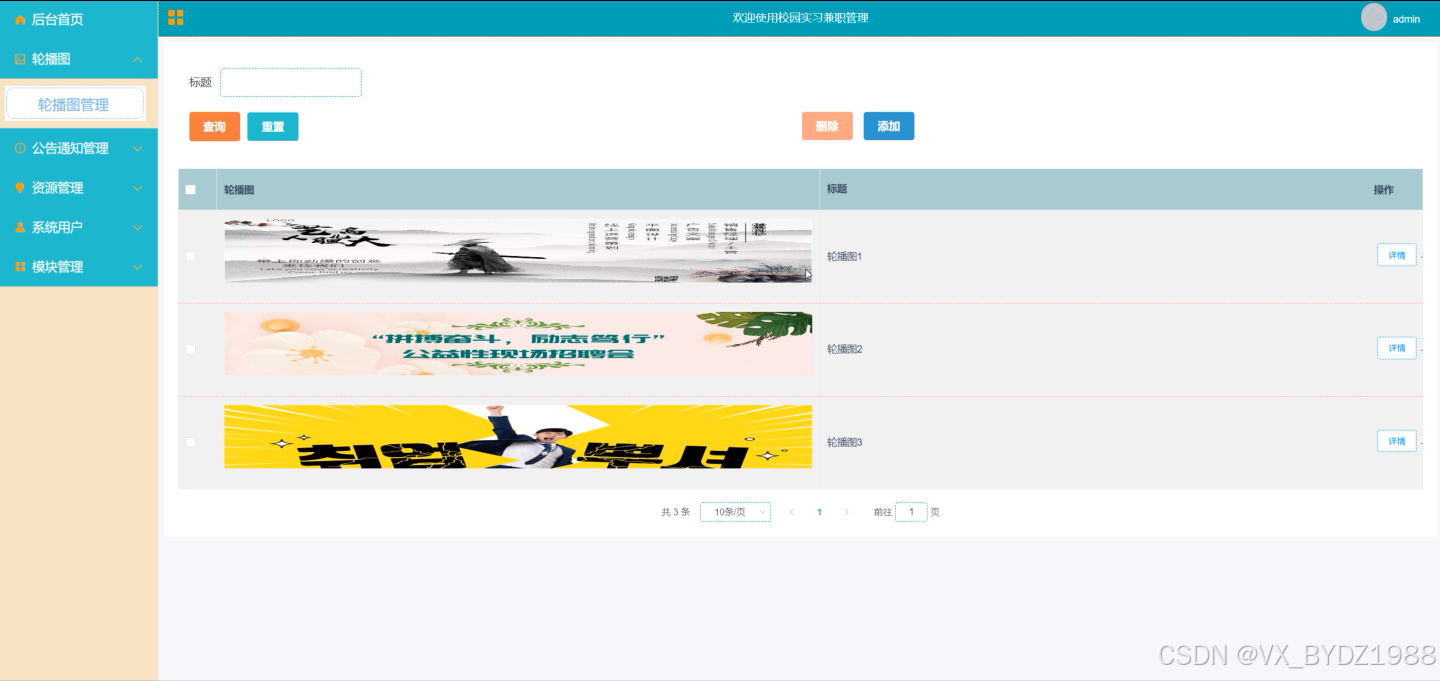1440x681 pixels.
Task: Click the user icon beside 系统用户
Action: point(20,227)
